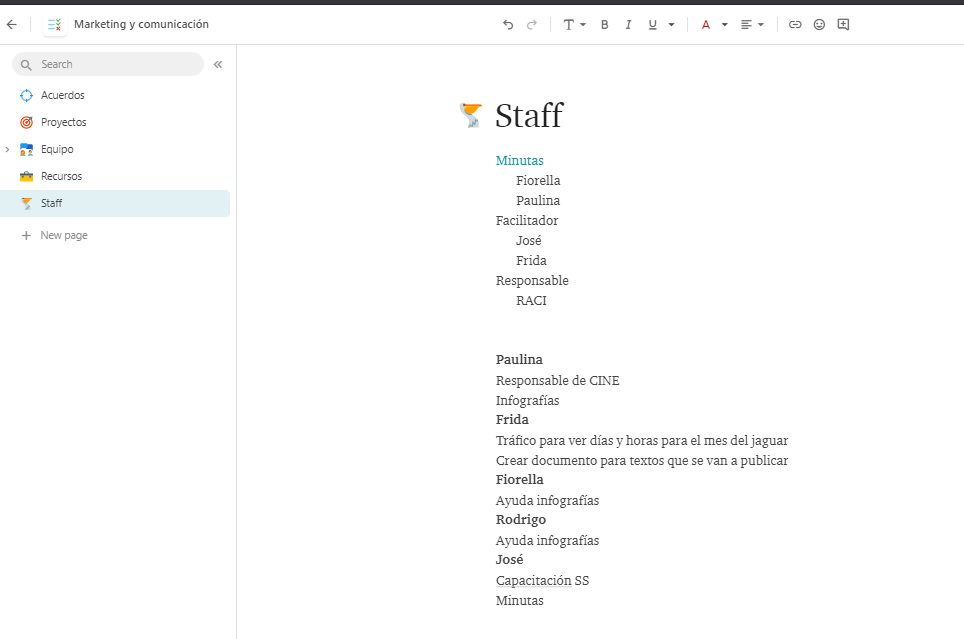Viewport: 964px width, 639px height.
Task: Click the Acuerdos crosshair icon
Action: [x=26, y=95]
